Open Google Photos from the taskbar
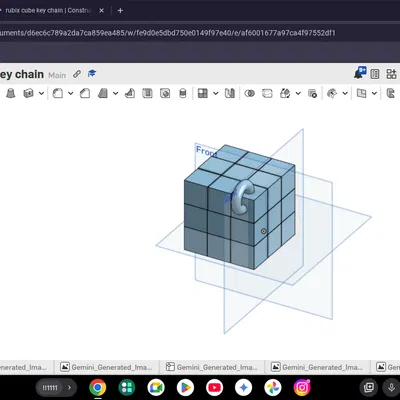The height and width of the screenshot is (400, 400). tap(273, 387)
